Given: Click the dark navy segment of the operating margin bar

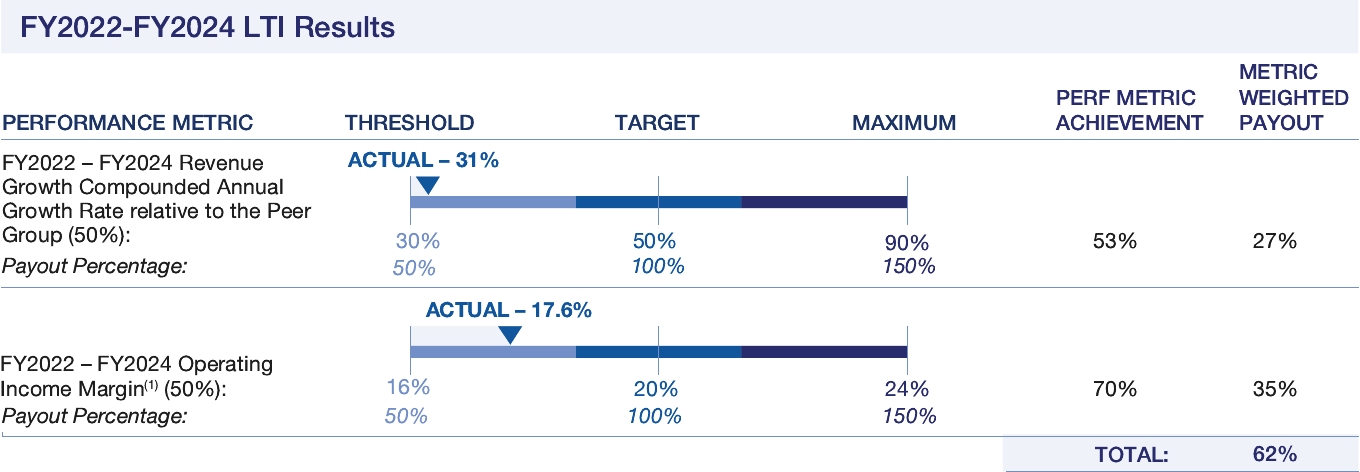Looking at the screenshot, I should click(x=824, y=351).
